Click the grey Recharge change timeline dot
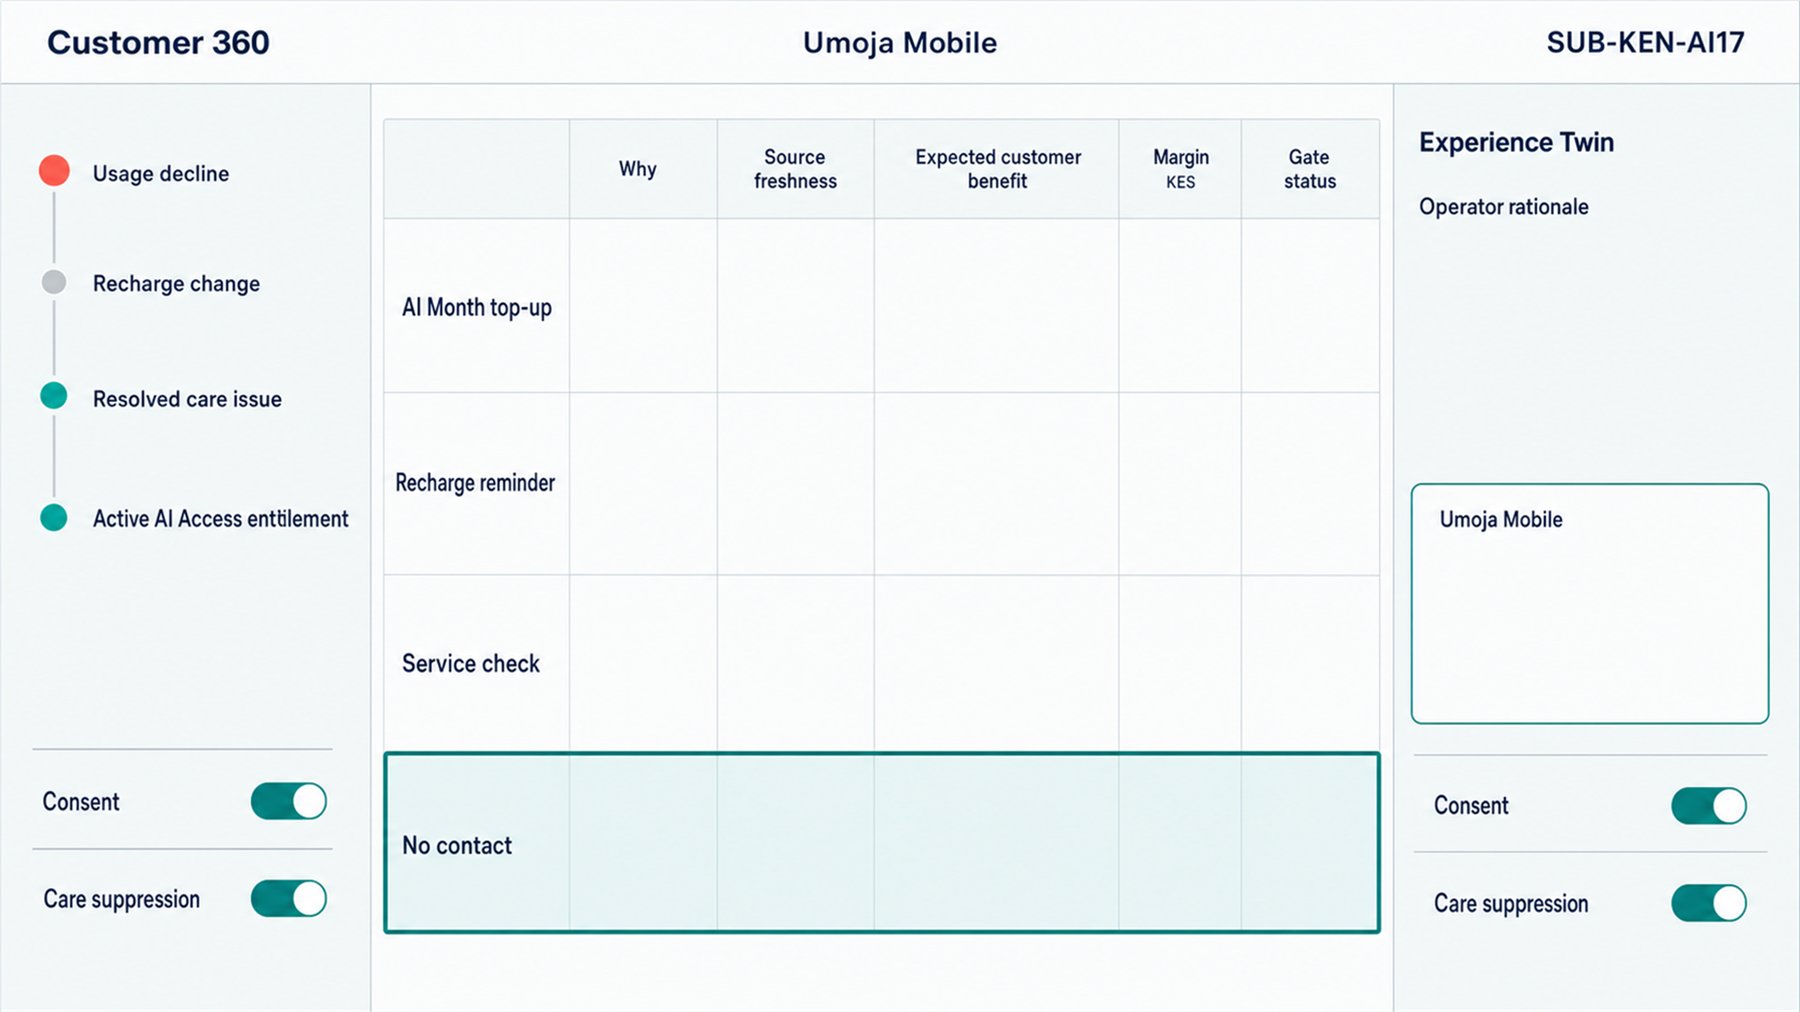 [54, 282]
